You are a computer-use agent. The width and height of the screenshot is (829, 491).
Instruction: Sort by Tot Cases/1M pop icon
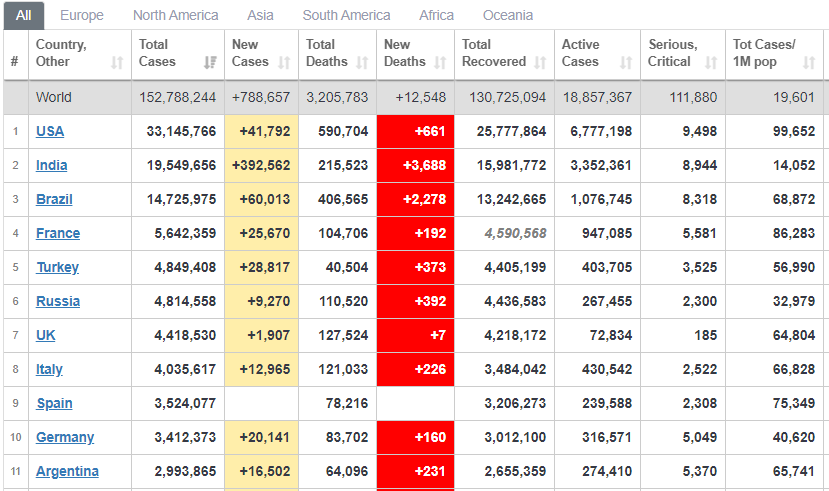click(x=809, y=62)
